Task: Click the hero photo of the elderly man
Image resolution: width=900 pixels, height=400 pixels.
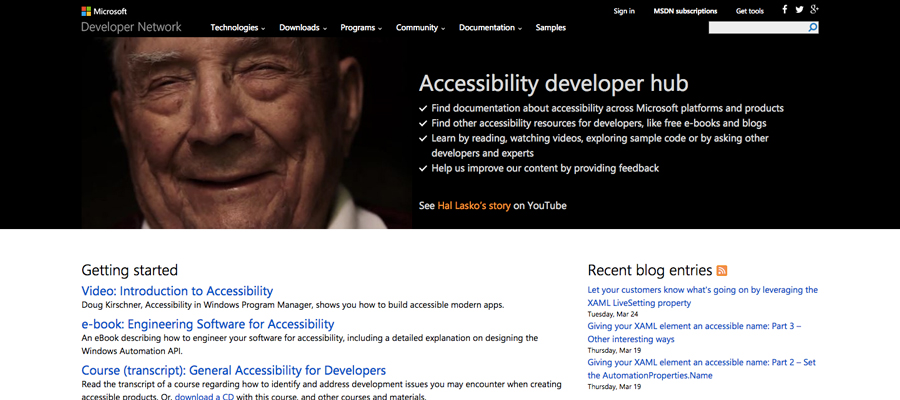Action: tap(246, 133)
